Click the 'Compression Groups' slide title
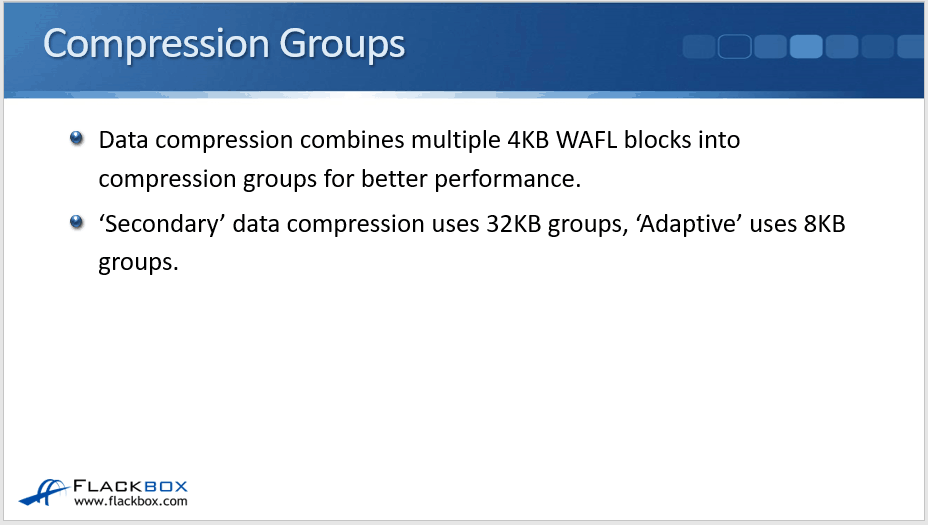Viewport: 928px width, 525px height. click(224, 45)
